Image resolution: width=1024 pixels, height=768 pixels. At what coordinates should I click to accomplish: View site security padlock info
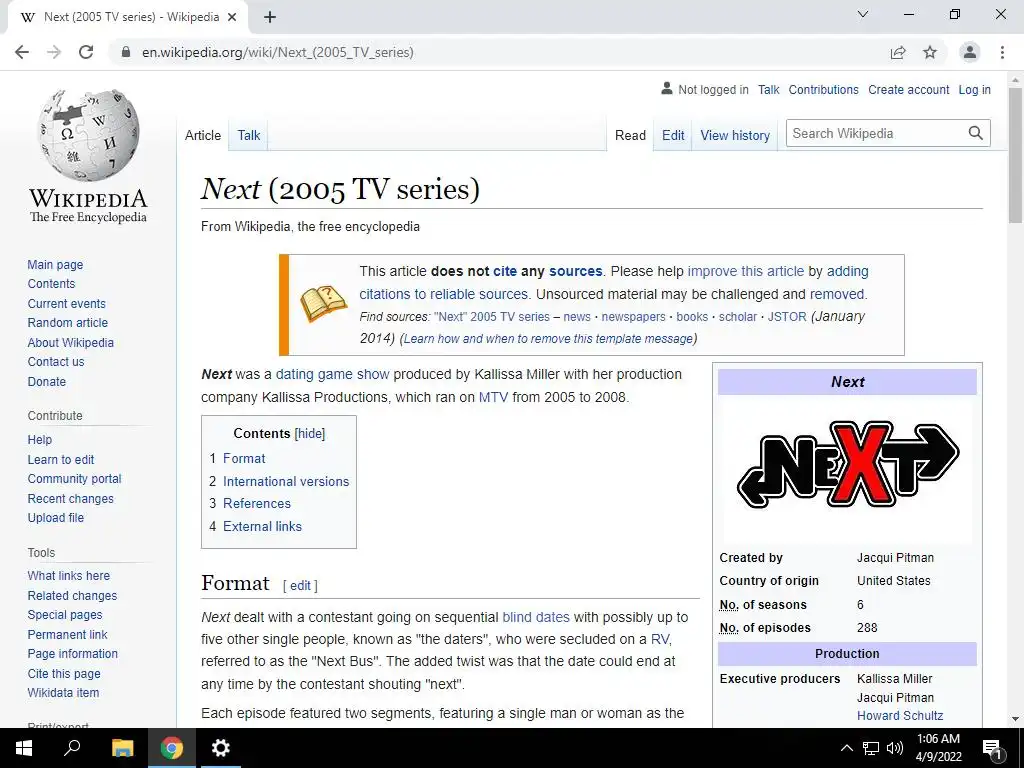[x=126, y=52]
